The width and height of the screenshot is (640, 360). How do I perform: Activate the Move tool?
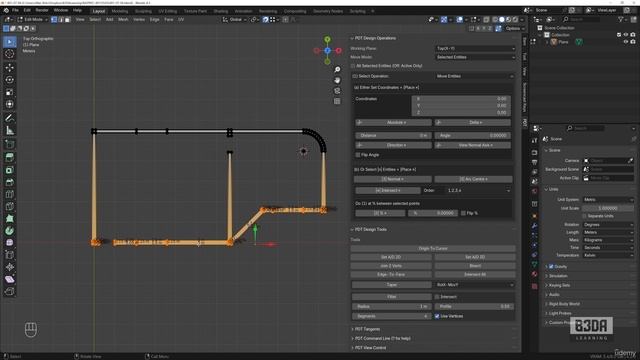point(9,67)
